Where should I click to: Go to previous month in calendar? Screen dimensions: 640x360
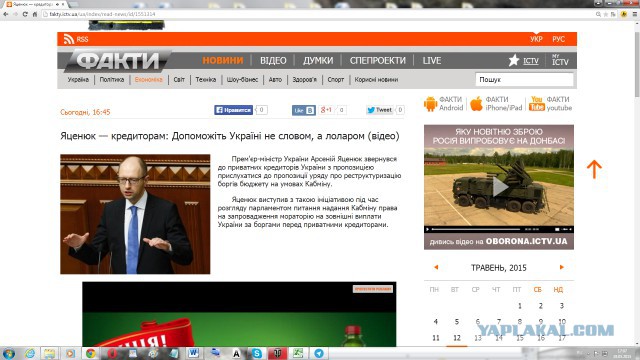(x=436, y=267)
